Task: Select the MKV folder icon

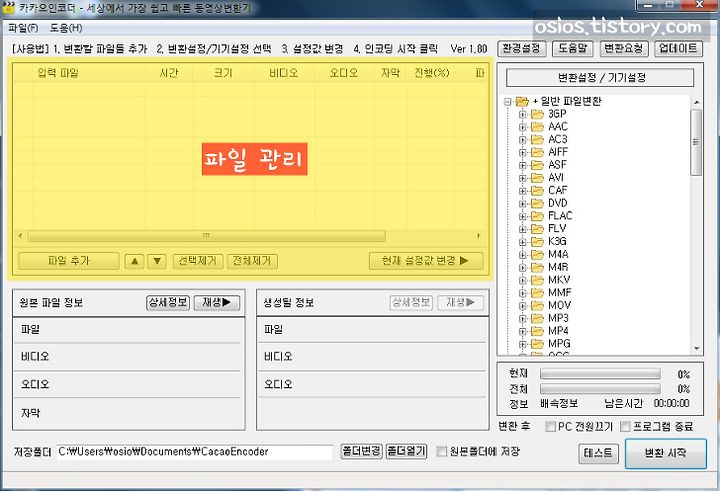Action: [x=537, y=280]
